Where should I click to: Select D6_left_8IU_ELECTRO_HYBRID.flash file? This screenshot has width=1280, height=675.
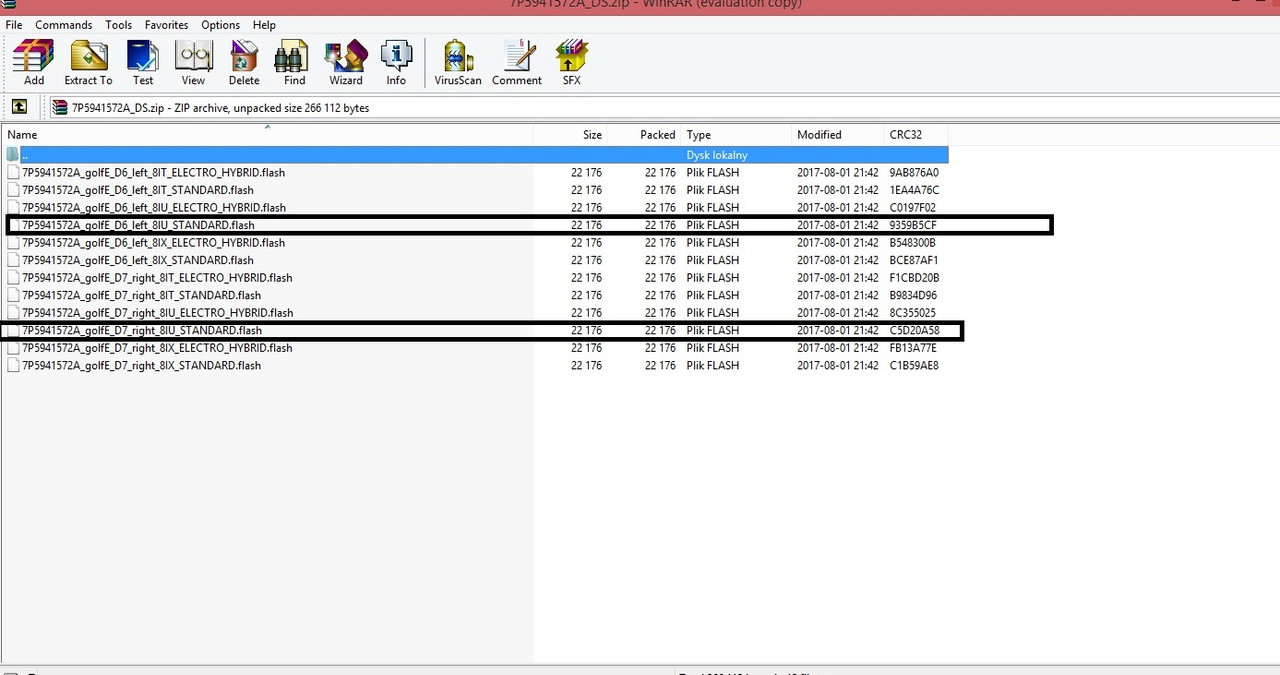coord(154,208)
